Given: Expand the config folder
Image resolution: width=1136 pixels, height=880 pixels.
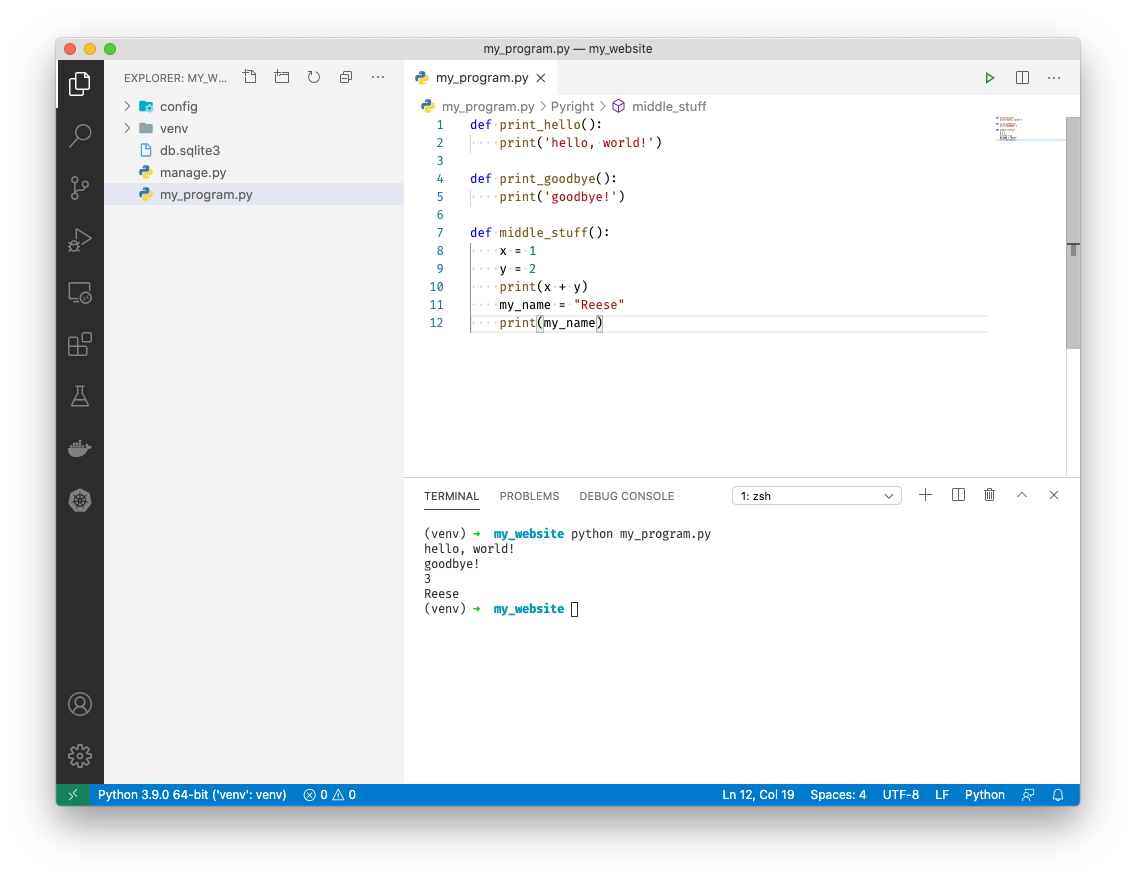Looking at the screenshot, I should pos(127,106).
